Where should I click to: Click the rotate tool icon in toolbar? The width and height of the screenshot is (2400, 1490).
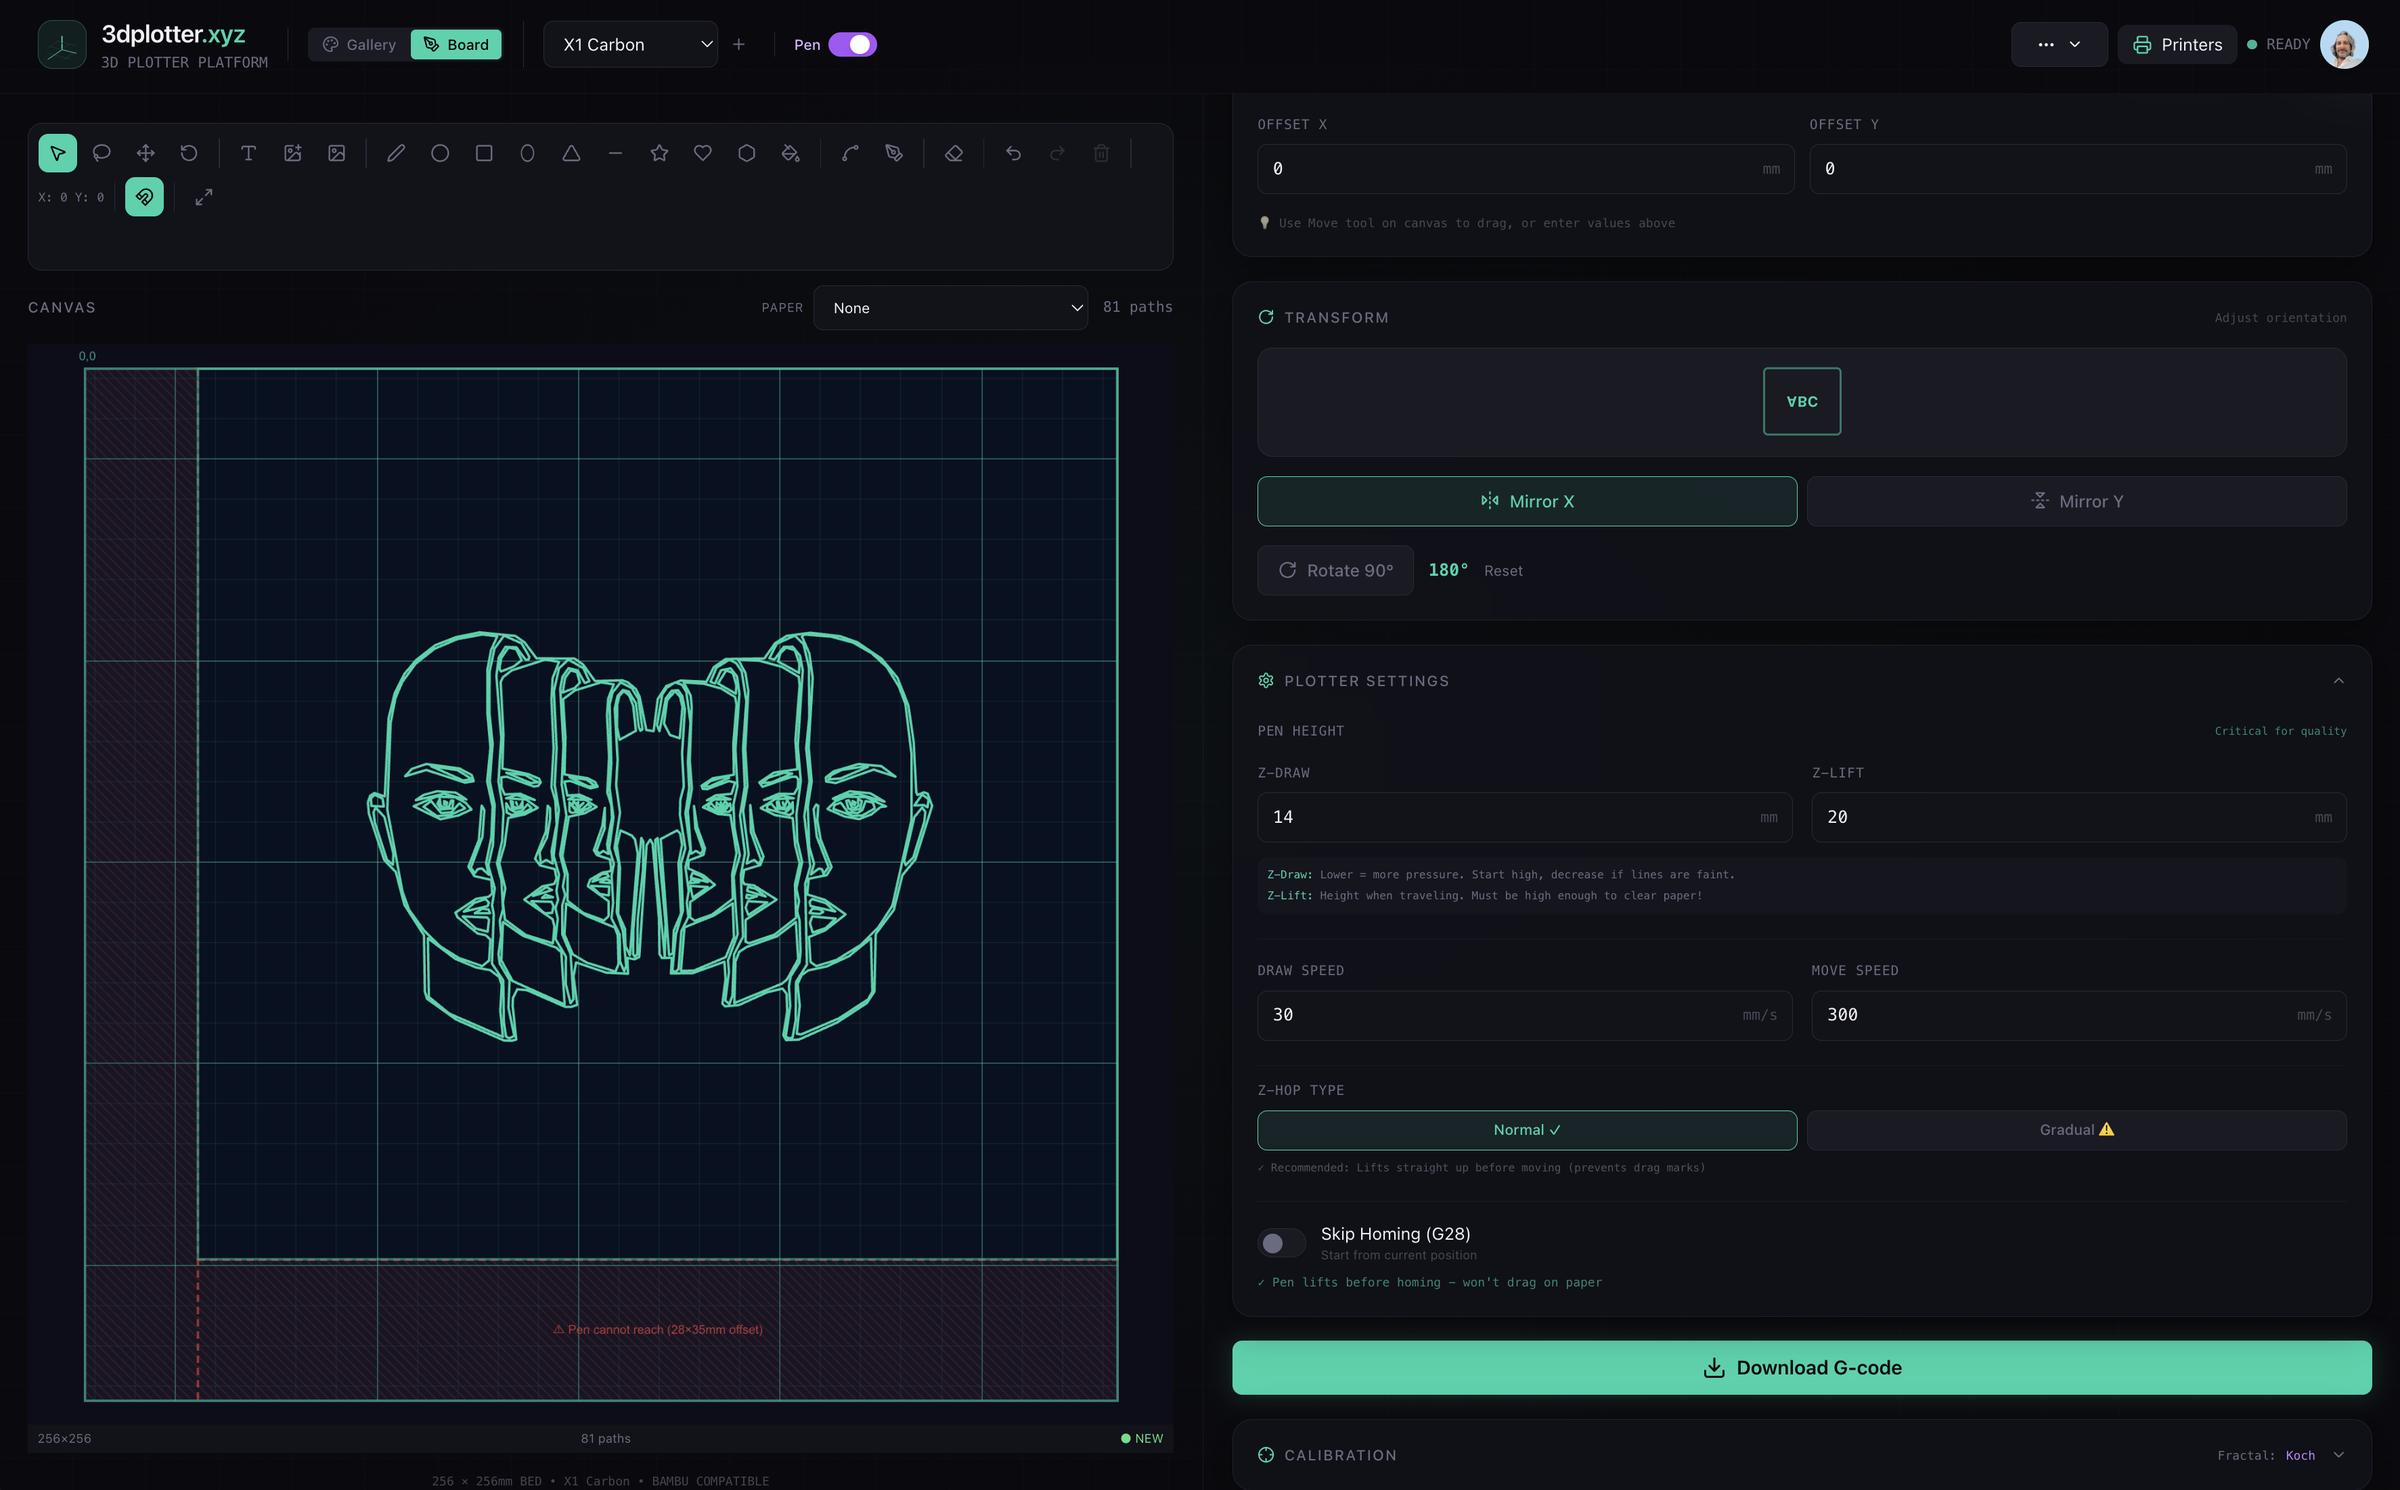point(189,153)
